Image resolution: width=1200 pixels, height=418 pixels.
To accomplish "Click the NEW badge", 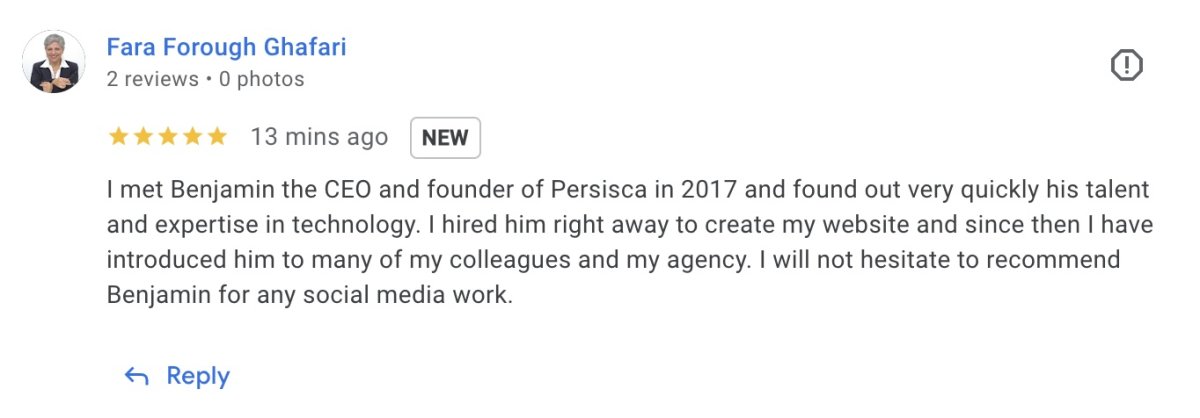I will [x=445, y=138].
